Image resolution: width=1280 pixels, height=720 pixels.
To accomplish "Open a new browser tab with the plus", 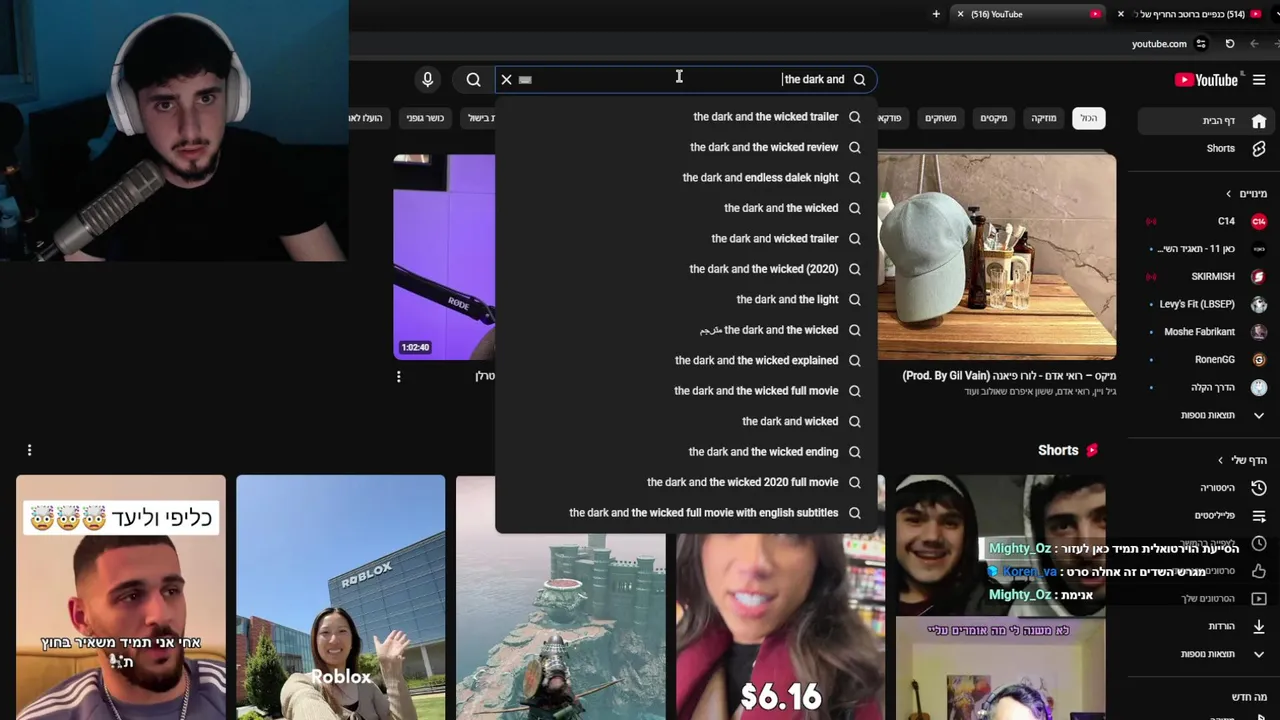I will click(x=936, y=14).
